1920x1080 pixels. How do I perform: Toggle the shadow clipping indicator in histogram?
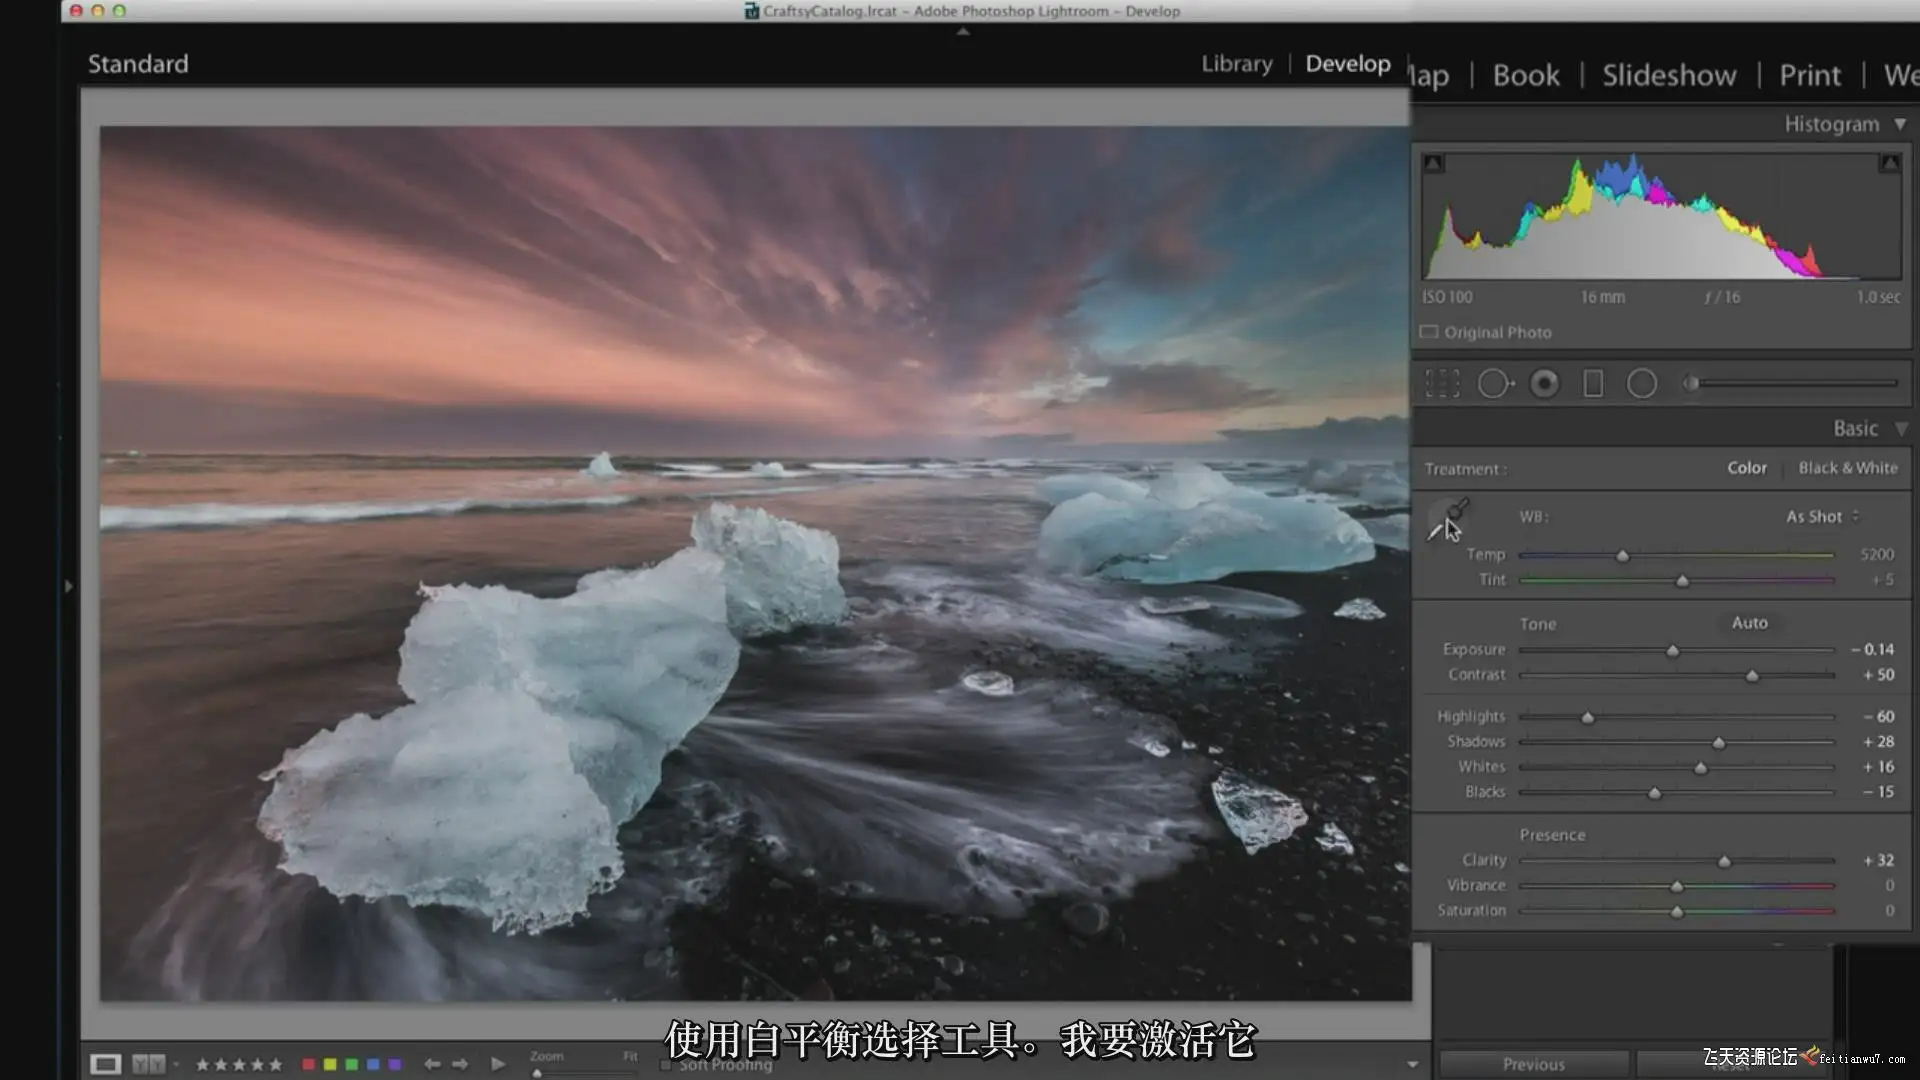pos(1434,163)
